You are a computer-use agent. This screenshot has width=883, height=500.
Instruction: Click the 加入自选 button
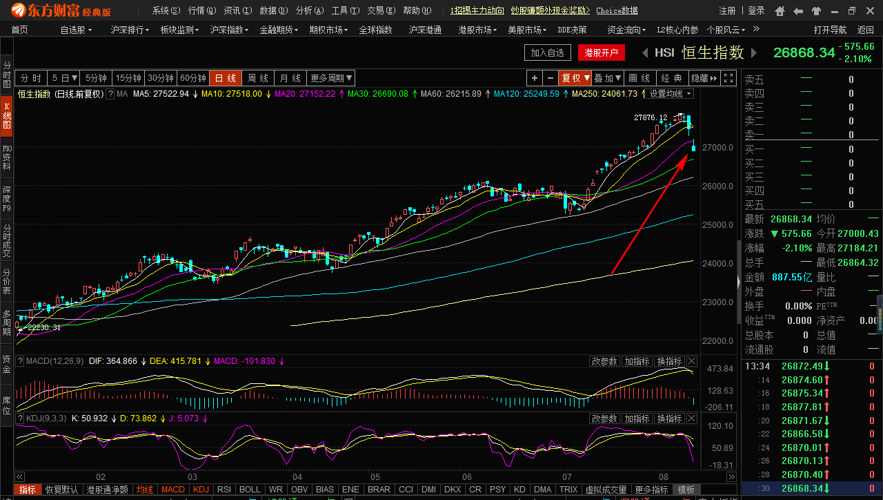coord(549,52)
